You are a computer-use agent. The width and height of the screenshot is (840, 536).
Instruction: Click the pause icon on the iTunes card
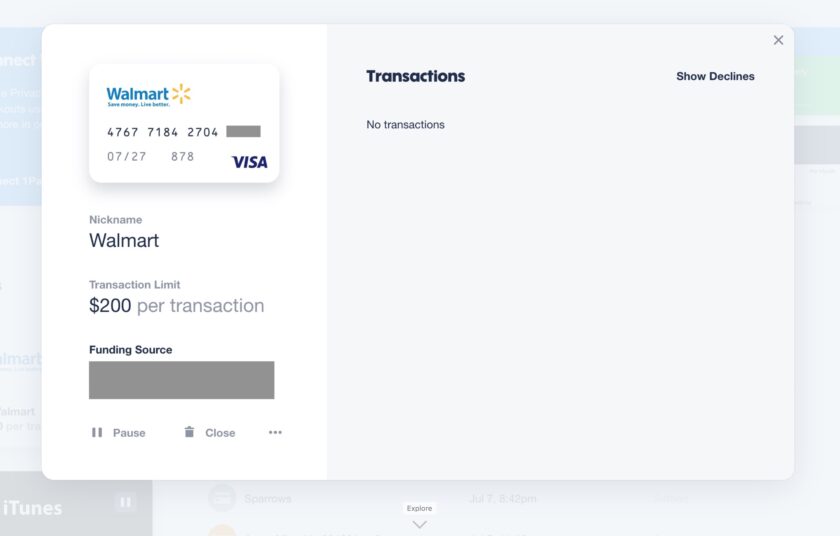point(125,502)
